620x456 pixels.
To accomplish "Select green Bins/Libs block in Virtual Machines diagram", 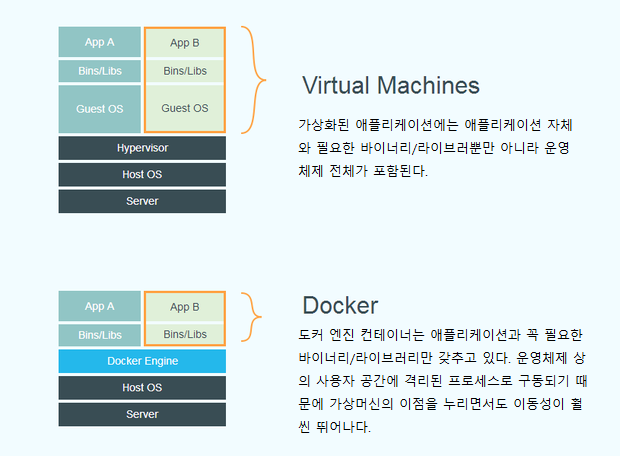I will click(185, 71).
